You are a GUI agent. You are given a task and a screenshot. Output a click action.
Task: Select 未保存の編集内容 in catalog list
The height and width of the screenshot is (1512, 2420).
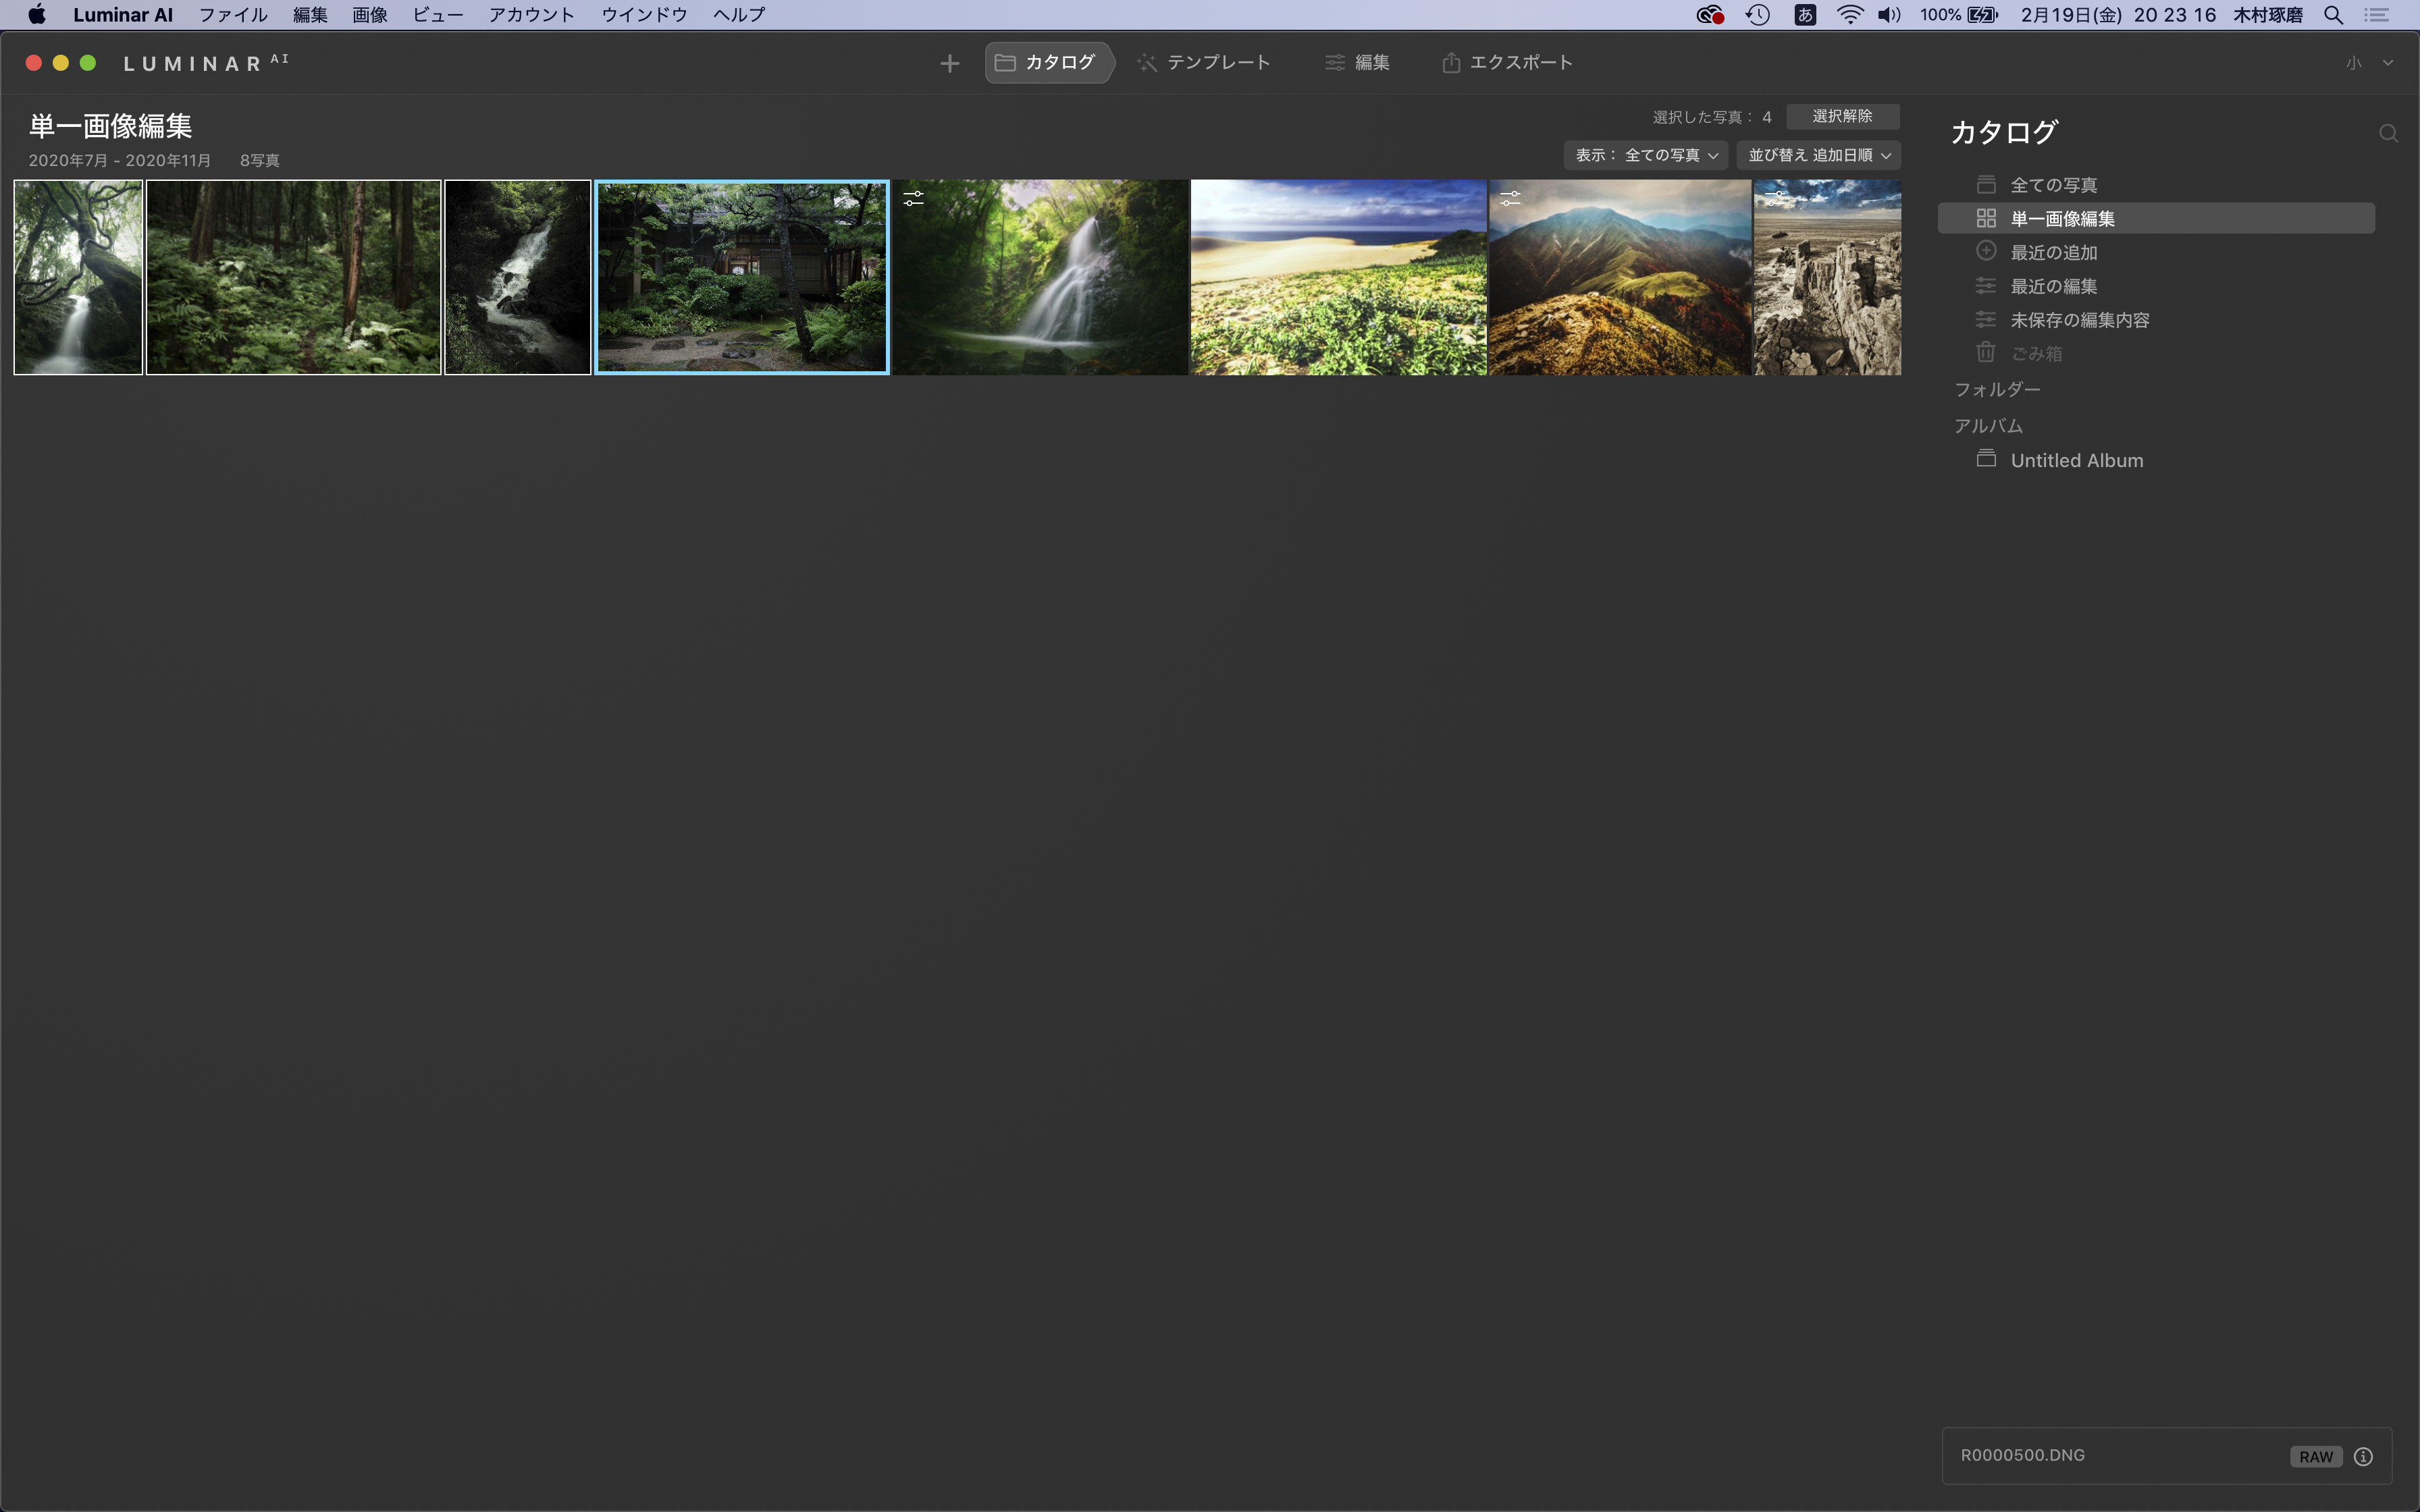tap(2079, 320)
